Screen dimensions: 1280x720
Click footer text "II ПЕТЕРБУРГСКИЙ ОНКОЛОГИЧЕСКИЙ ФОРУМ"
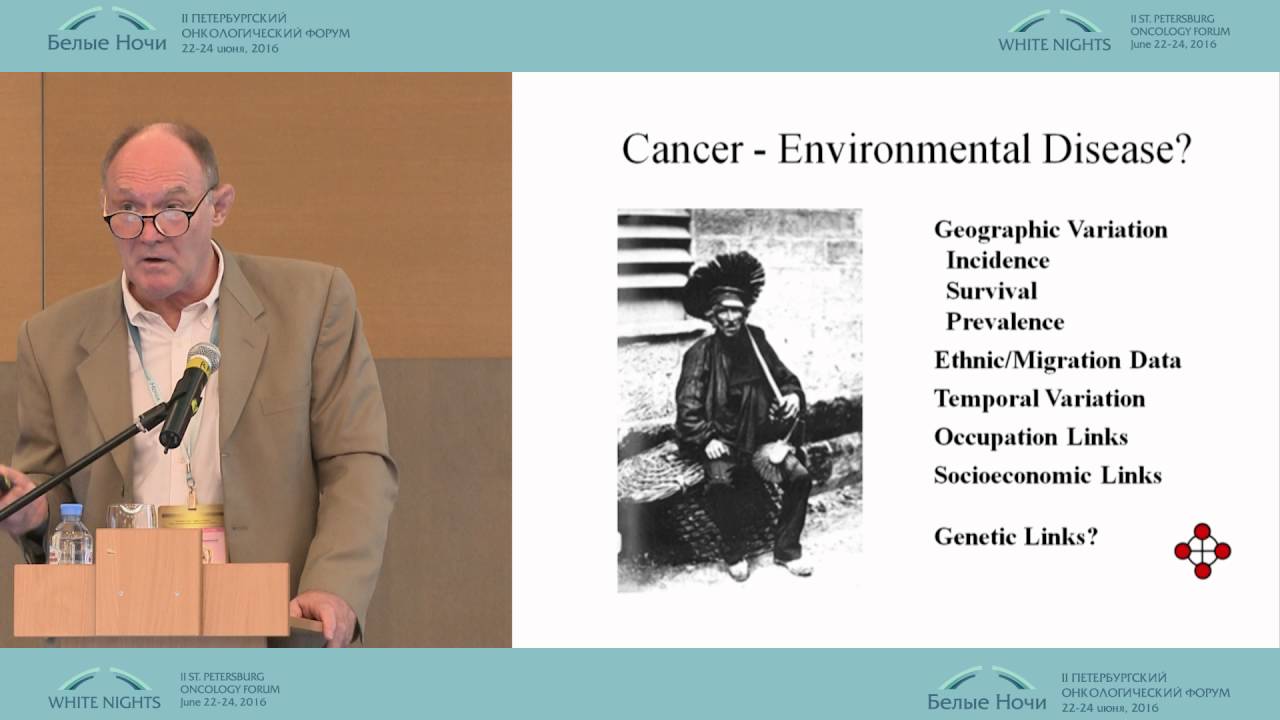[x=1145, y=684]
